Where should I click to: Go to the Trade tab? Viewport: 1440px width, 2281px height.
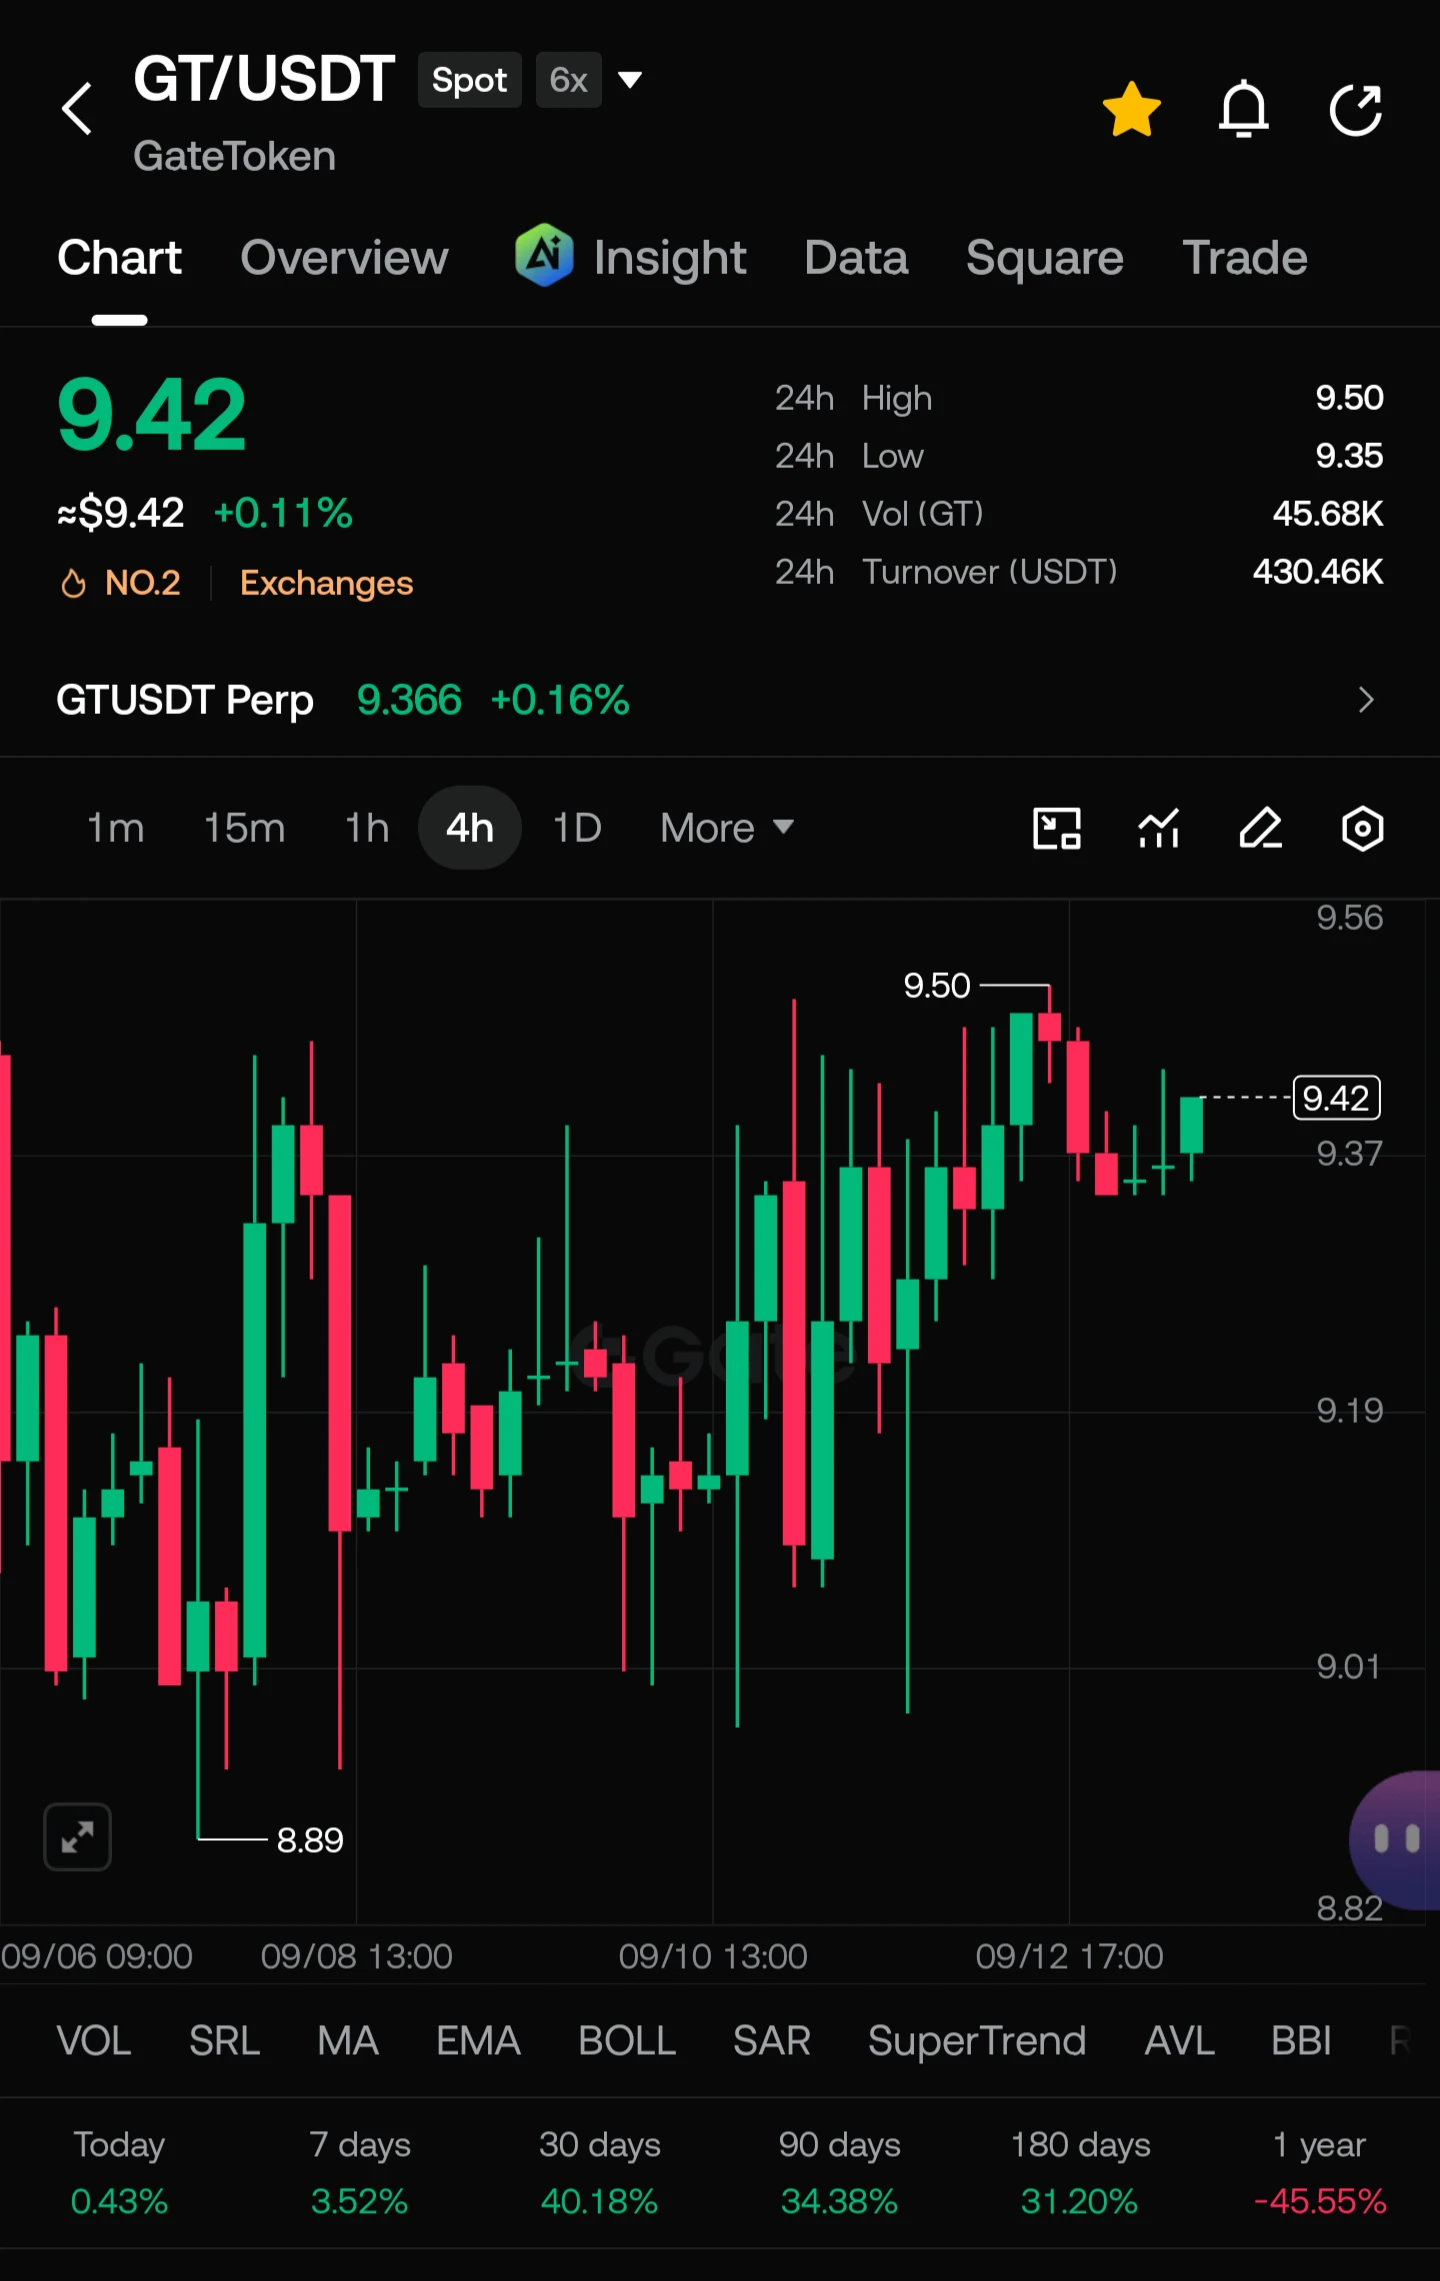pyautogui.click(x=1245, y=258)
